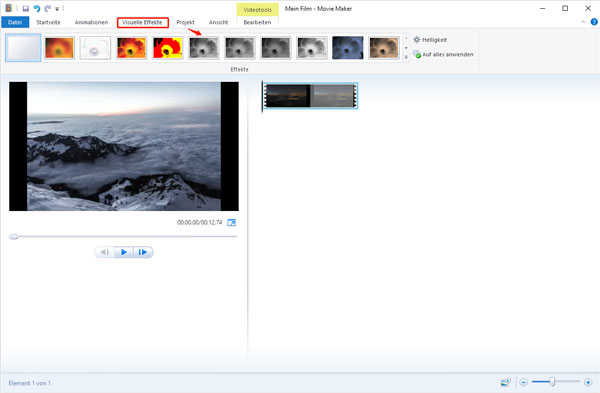Apply the red and yellow threshold effect

pyautogui.click(x=167, y=48)
